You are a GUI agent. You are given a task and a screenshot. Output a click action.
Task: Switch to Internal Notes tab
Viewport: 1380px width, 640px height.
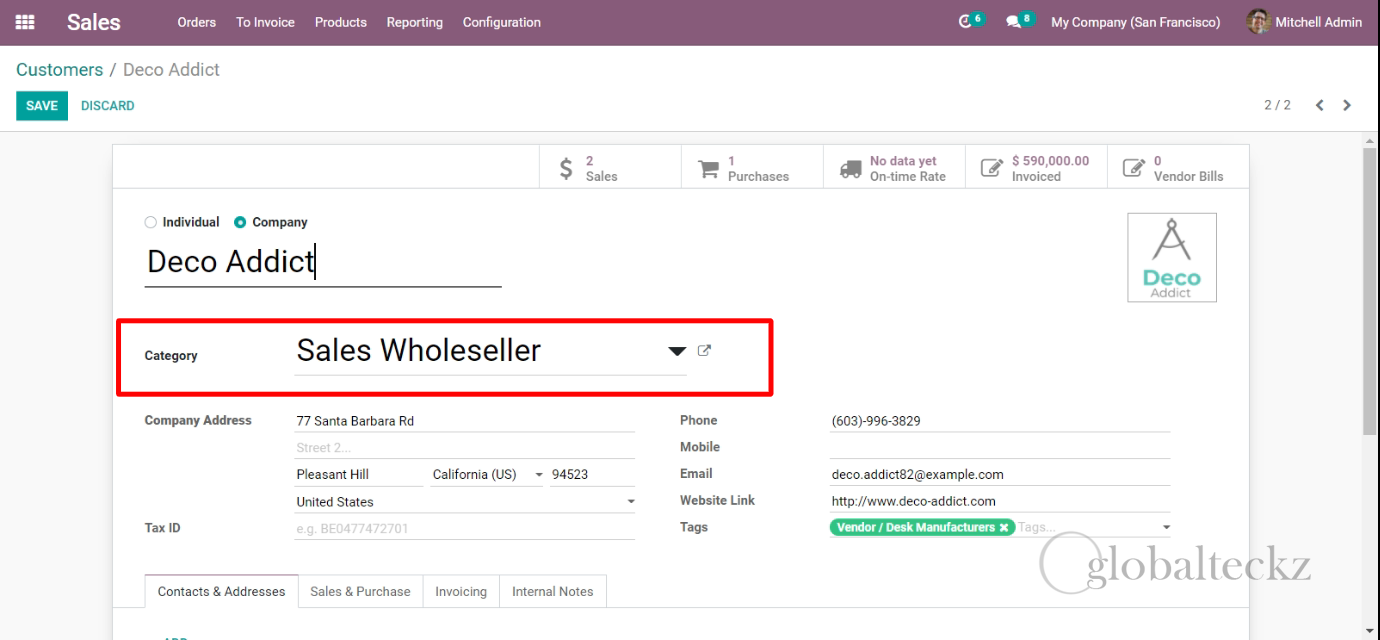[552, 591]
